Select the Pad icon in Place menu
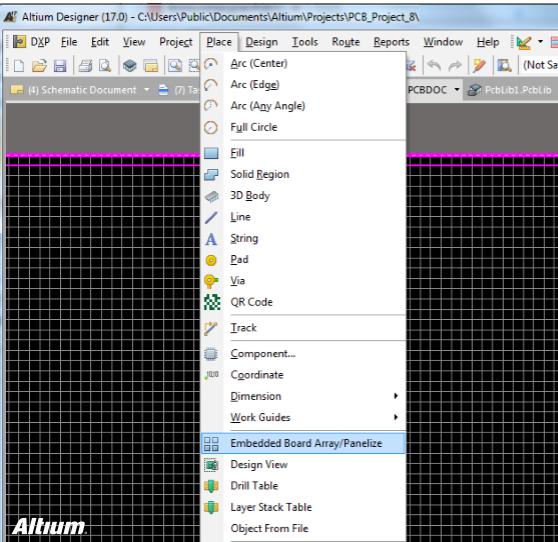This screenshot has height=542, width=558. click(x=211, y=260)
